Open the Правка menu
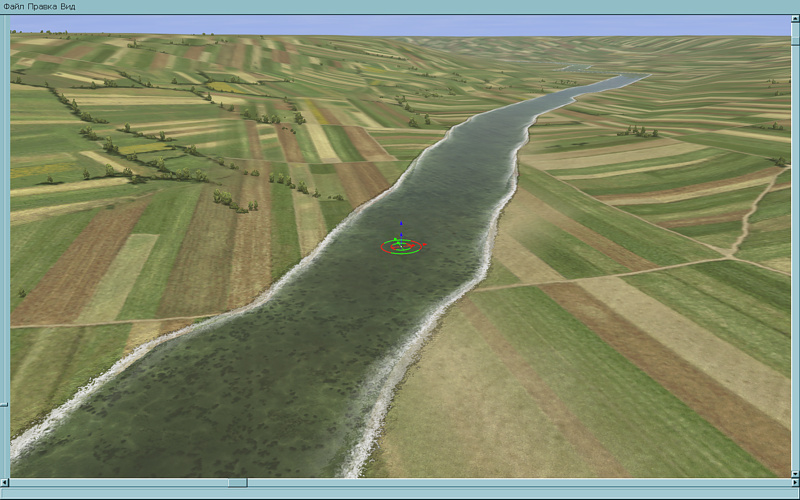The width and height of the screenshot is (800, 500). tap(40, 7)
